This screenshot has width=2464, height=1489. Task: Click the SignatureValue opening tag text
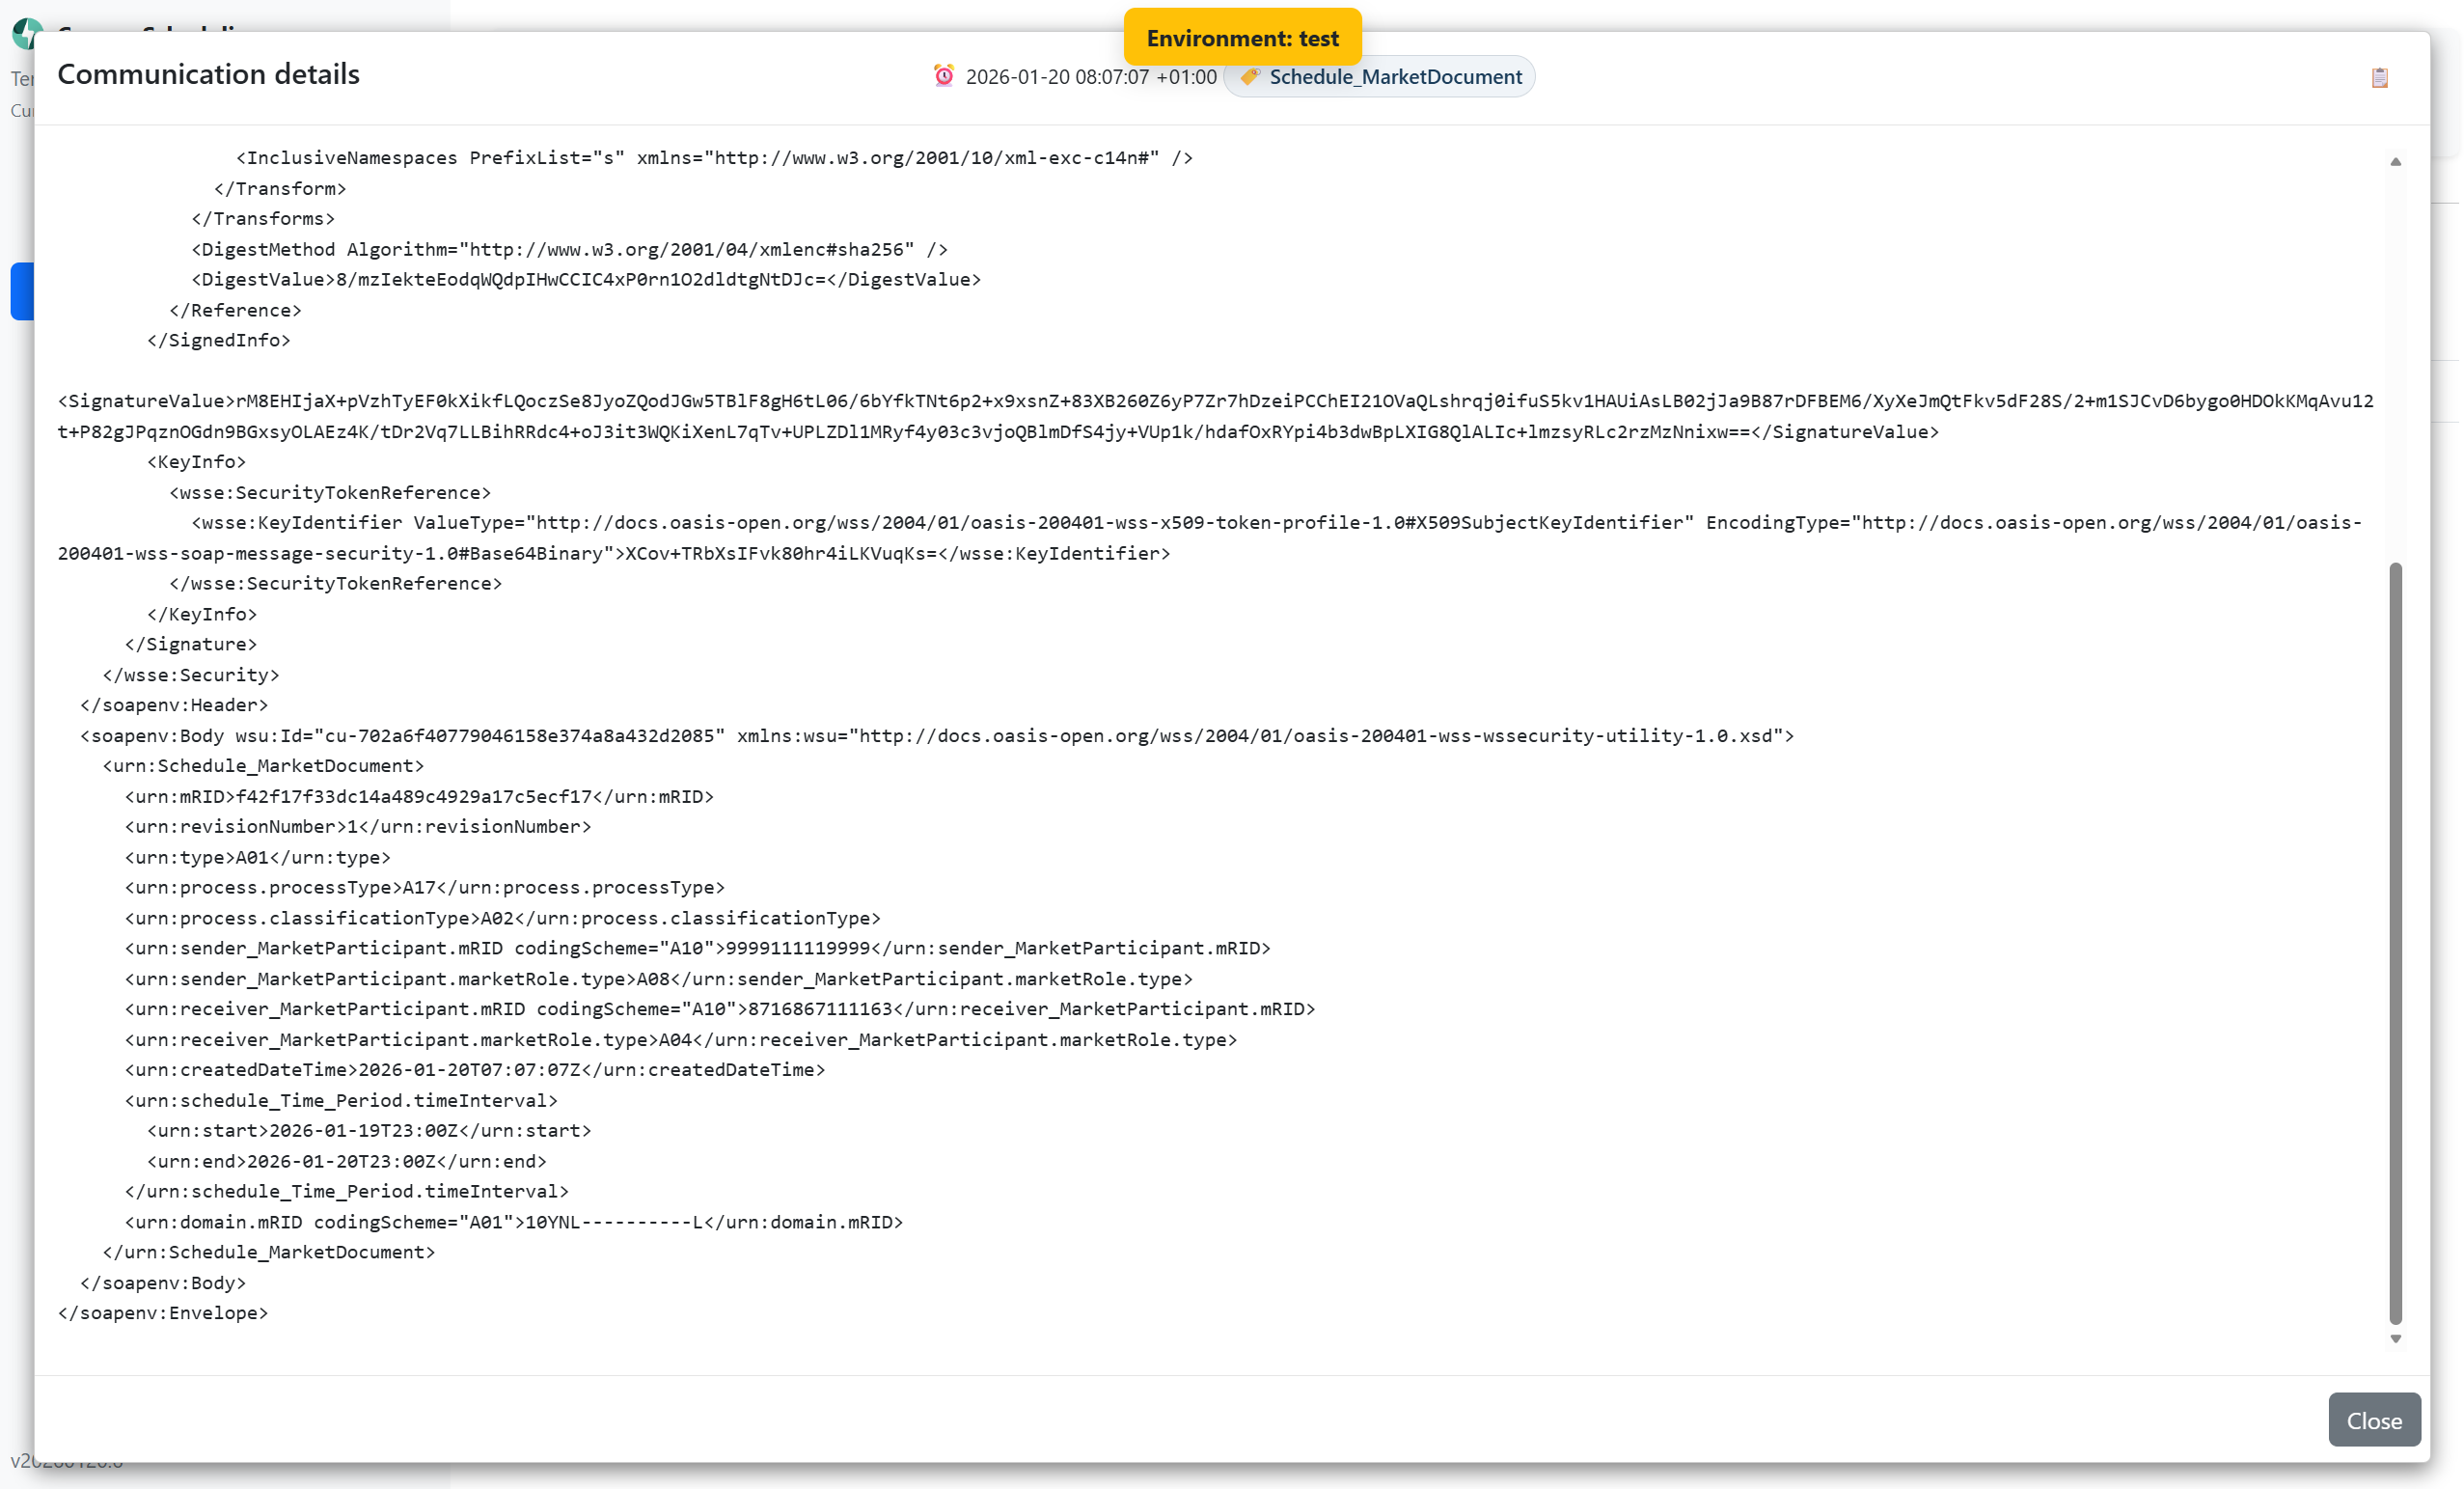click(146, 401)
